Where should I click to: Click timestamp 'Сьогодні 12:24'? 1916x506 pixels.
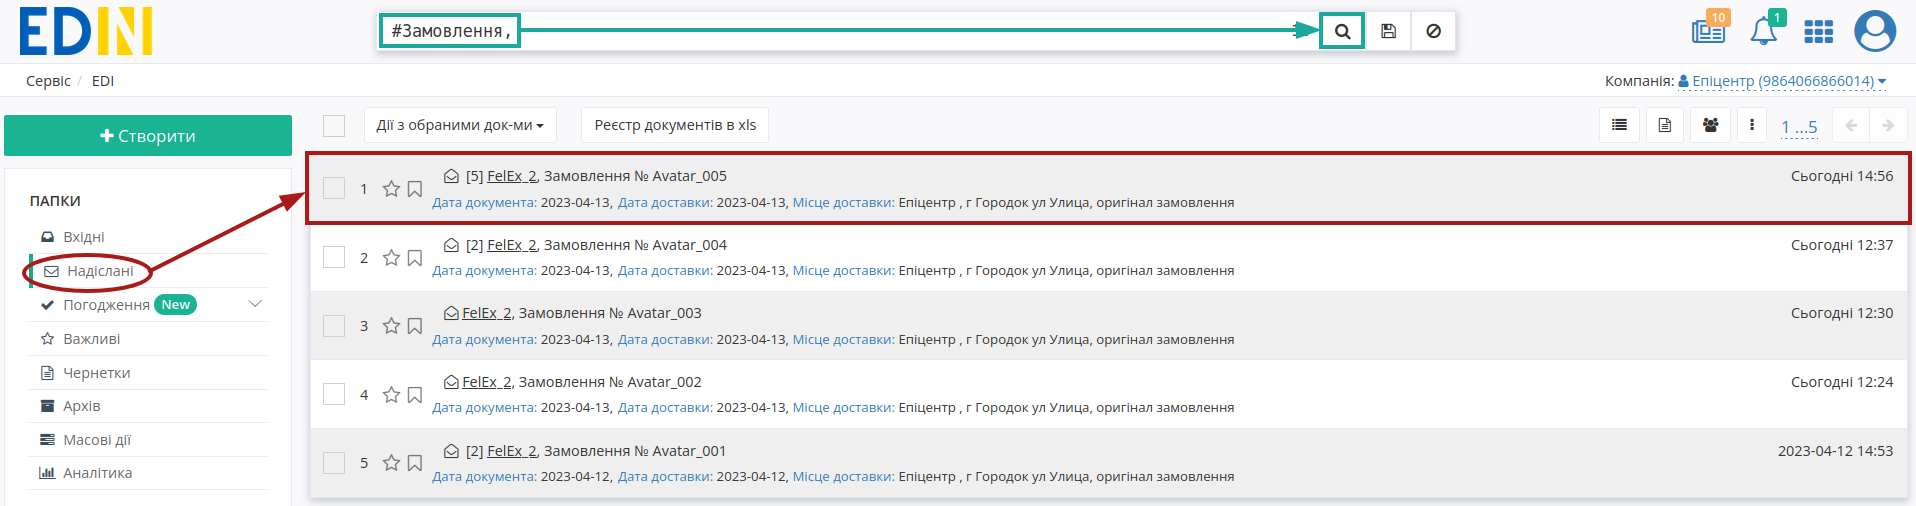(1842, 382)
